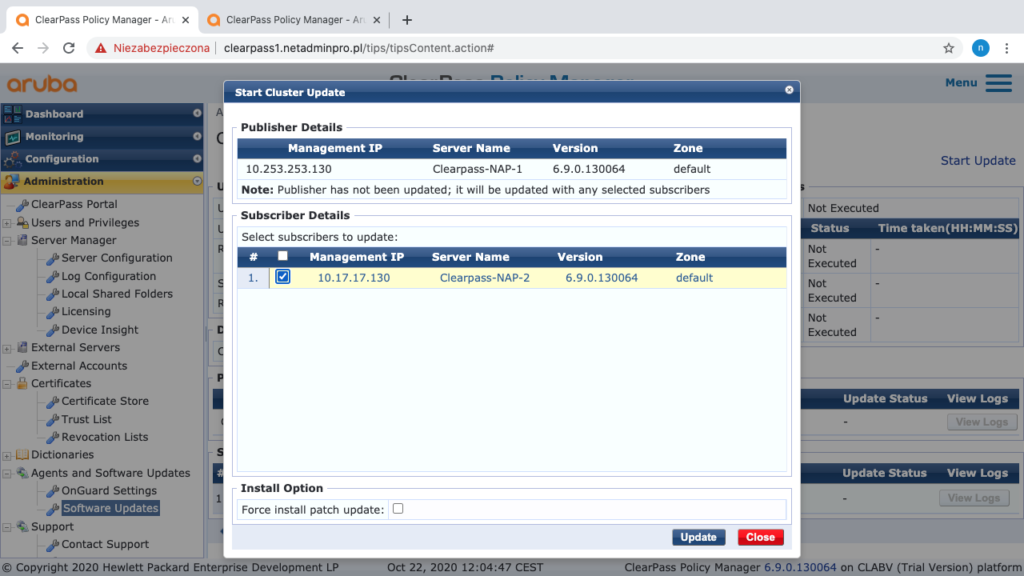The image size is (1024, 576).
Task: Click the Monitoring section icon
Action: click(x=13, y=137)
